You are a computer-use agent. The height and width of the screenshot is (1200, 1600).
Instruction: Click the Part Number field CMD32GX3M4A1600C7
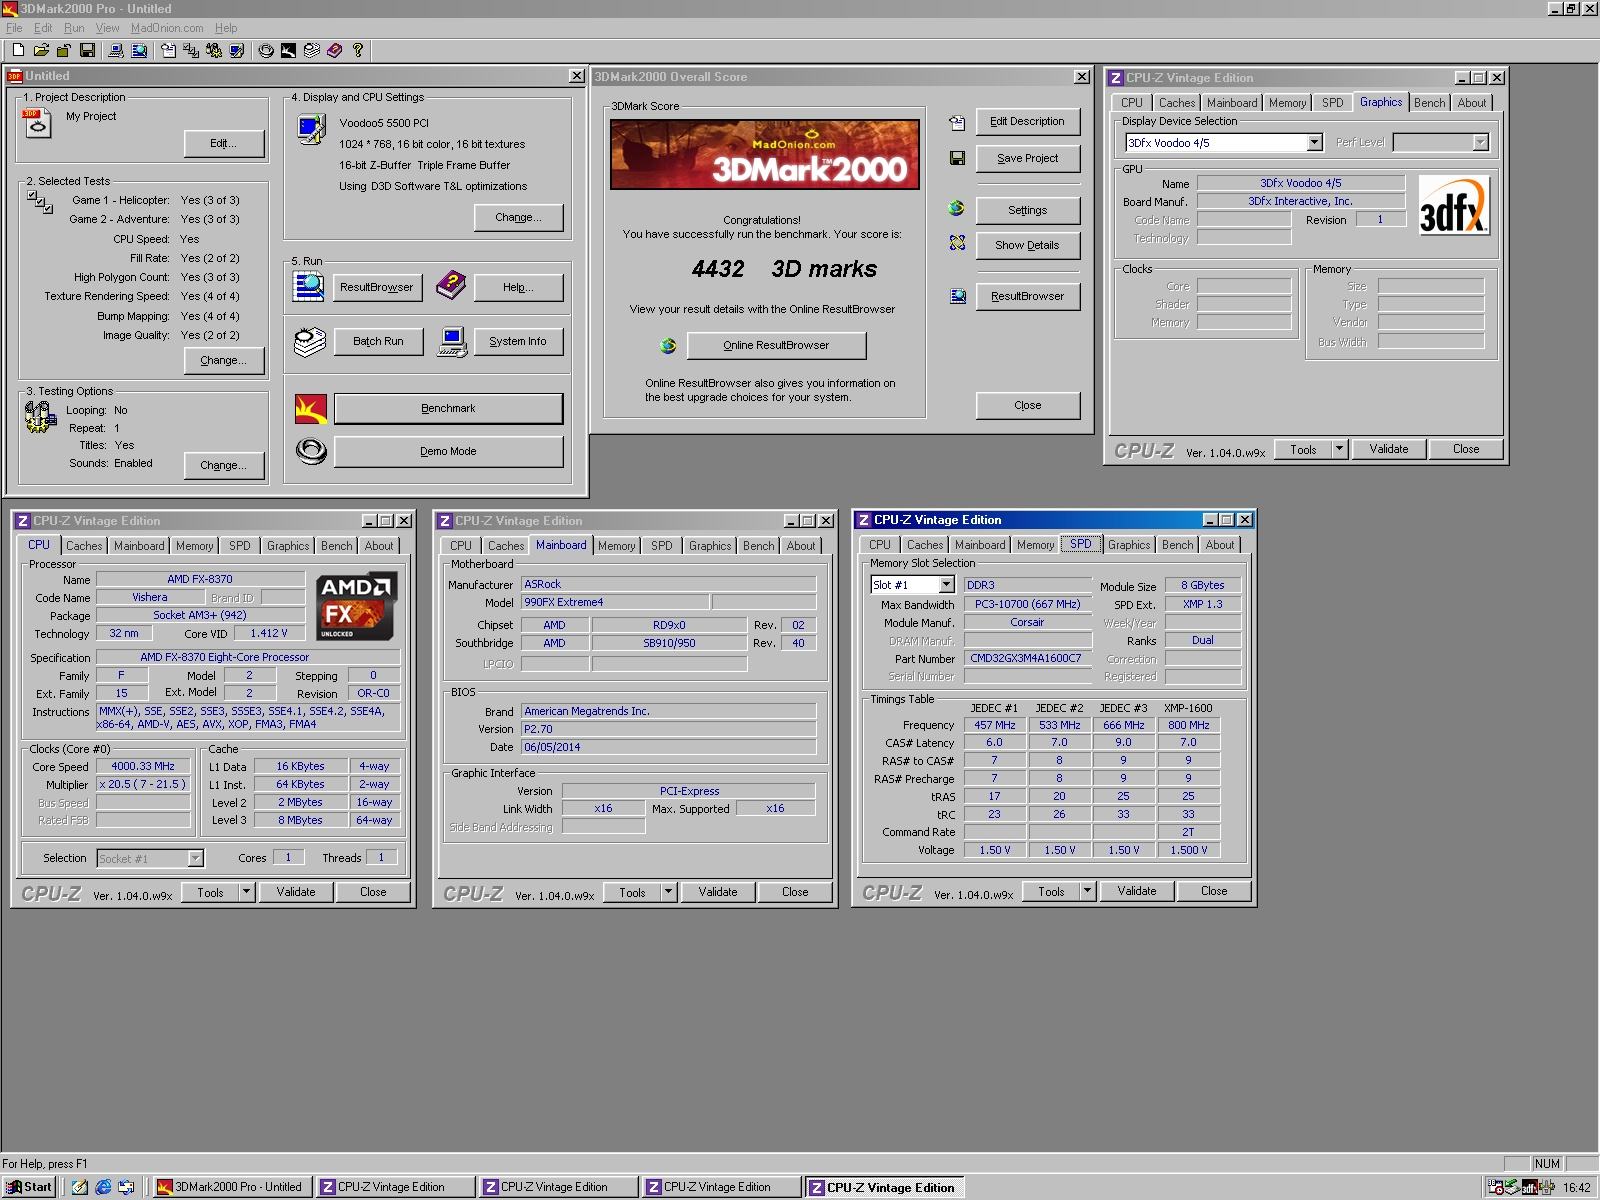tap(1027, 659)
